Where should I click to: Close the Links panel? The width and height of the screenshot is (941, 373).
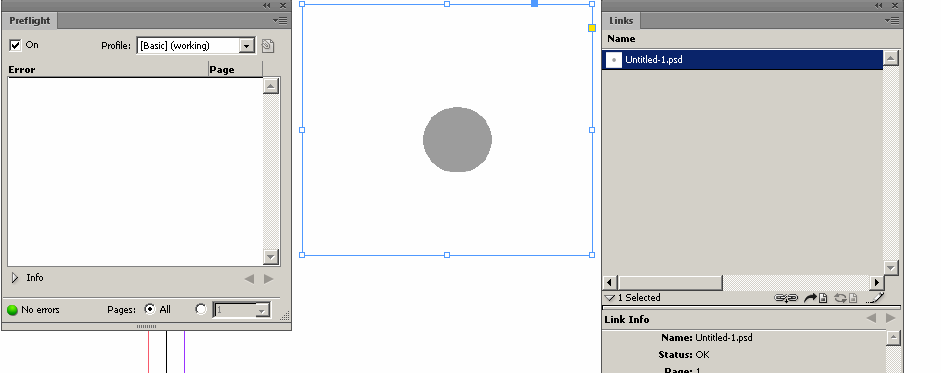click(894, 5)
